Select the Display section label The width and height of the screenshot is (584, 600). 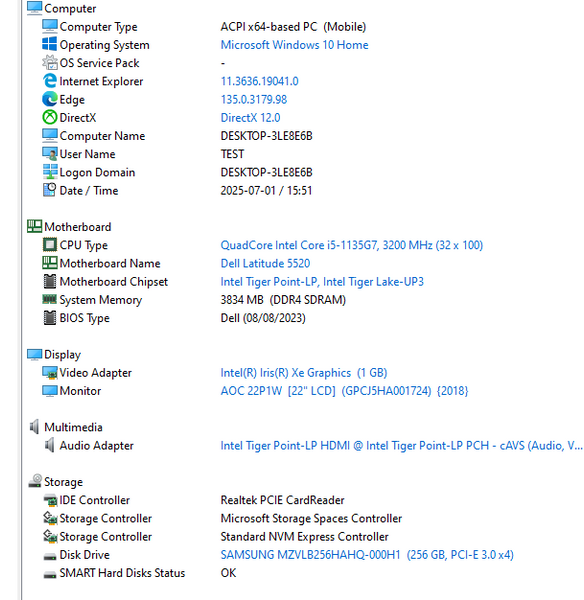coord(62,355)
